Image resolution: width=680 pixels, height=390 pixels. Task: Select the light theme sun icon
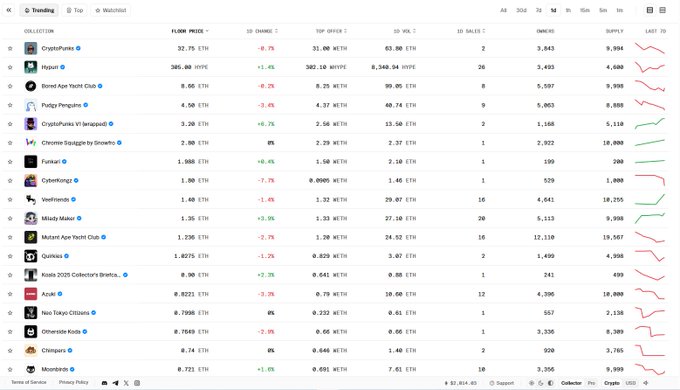pos(531,383)
